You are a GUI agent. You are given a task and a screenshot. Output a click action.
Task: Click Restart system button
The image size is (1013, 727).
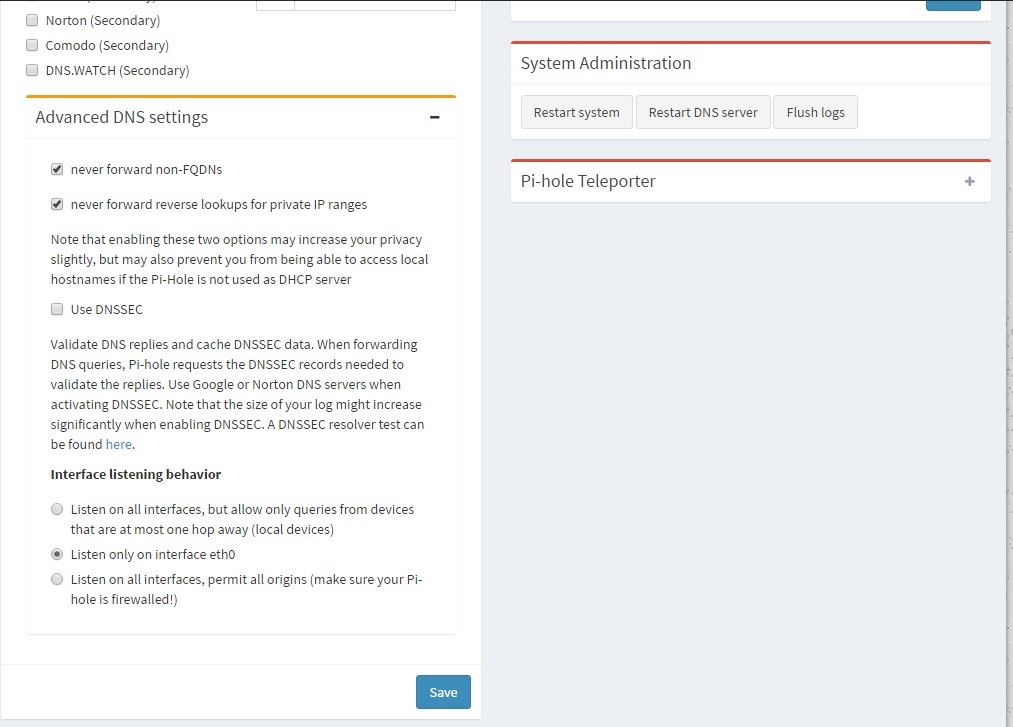pyautogui.click(x=576, y=112)
